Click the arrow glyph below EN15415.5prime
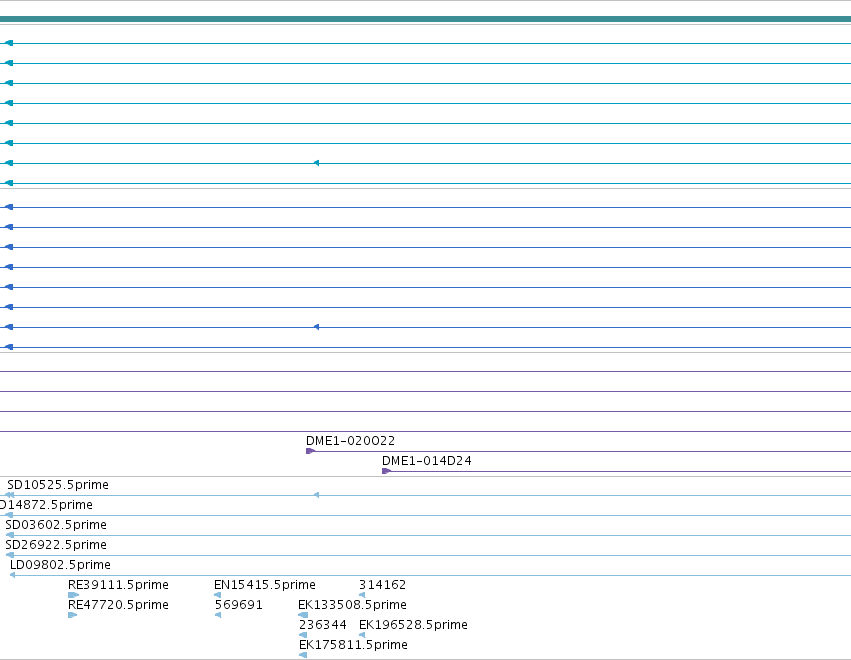851x660 pixels. coord(218,595)
